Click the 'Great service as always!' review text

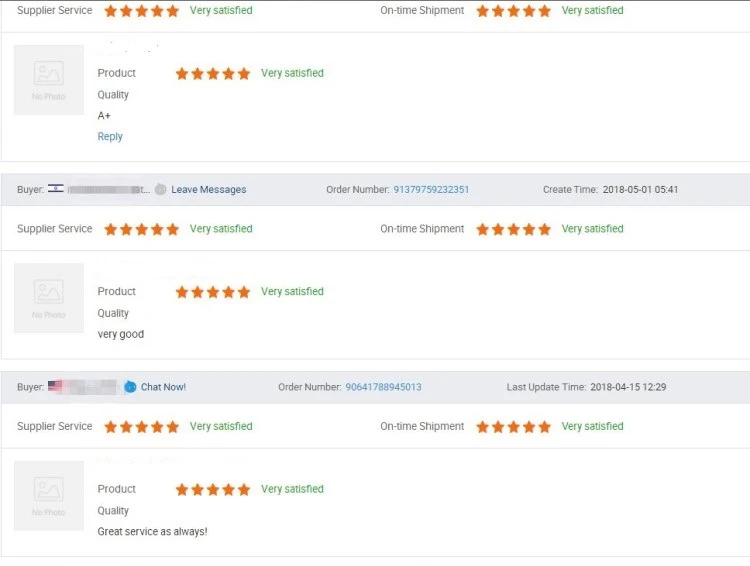[x=152, y=532]
